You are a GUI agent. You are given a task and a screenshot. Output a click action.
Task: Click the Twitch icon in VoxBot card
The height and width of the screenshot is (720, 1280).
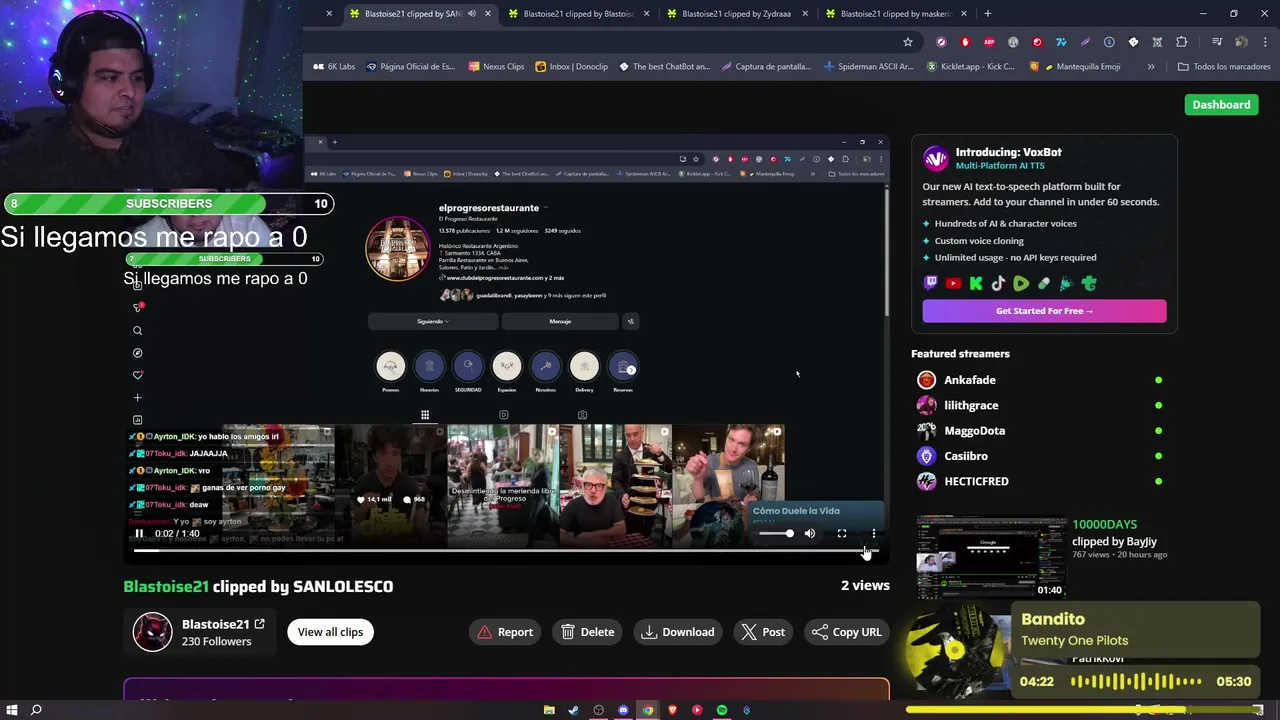[x=930, y=284]
